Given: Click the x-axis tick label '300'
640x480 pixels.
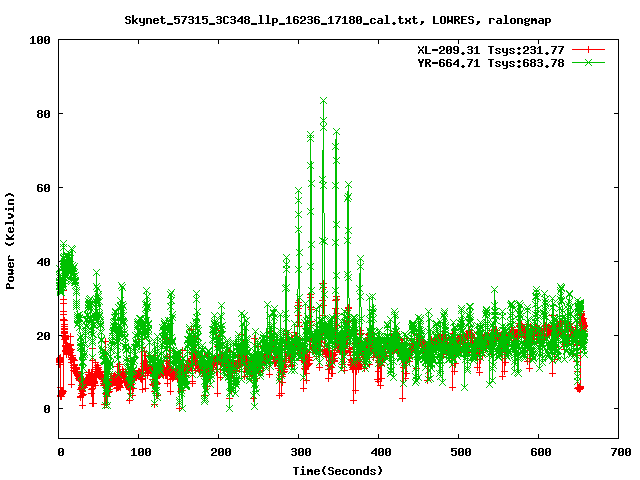Looking at the screenshot, I should 300,452.
